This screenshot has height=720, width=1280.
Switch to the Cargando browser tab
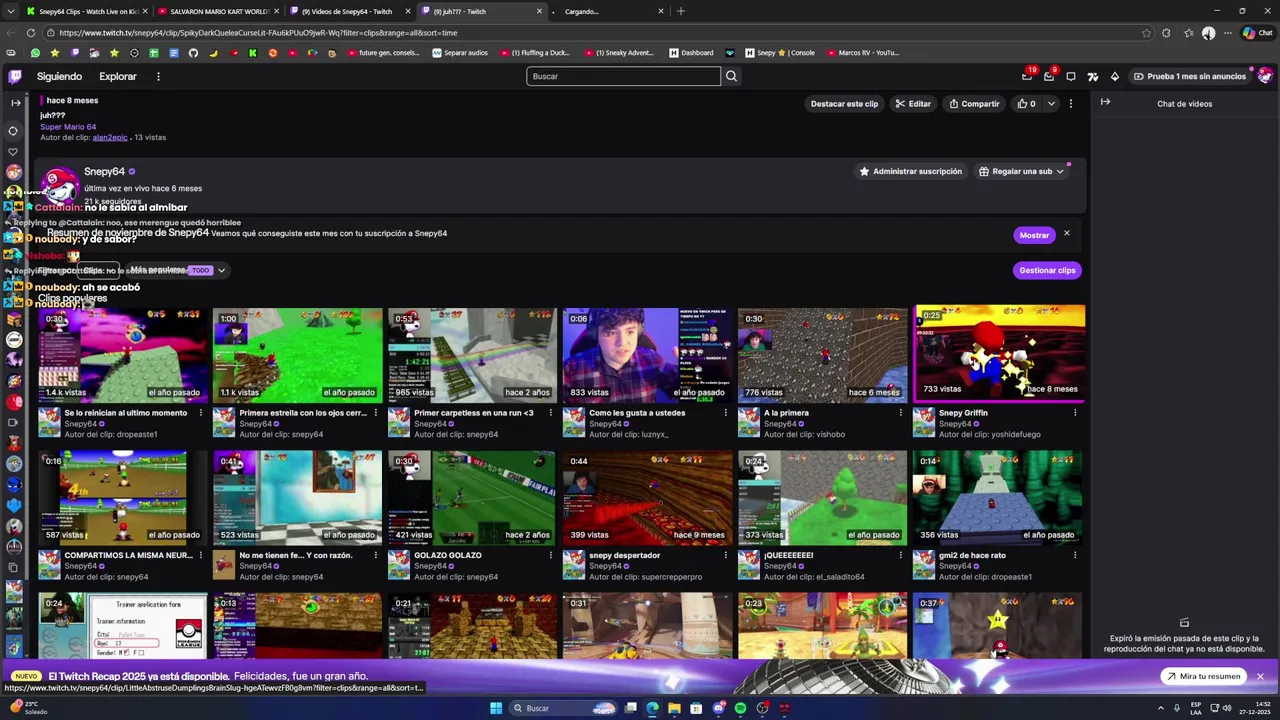click(608, 11)
